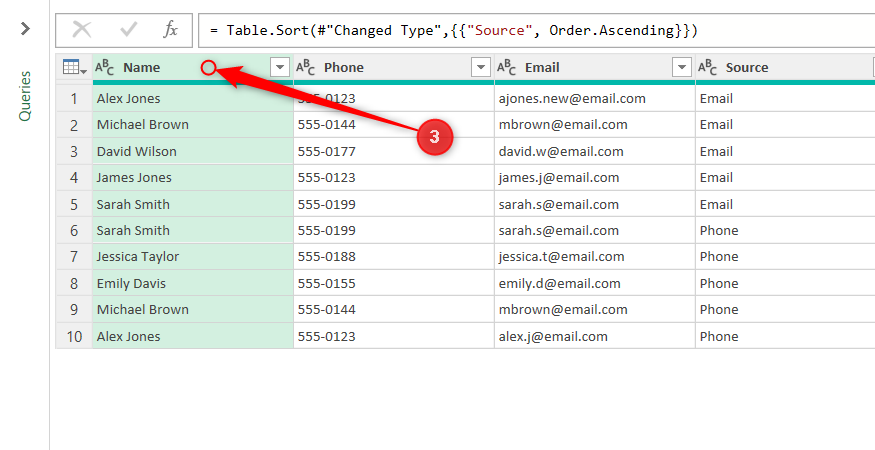Click the ABC data type icon for Name
875x450 pixels.
[104, 68]
